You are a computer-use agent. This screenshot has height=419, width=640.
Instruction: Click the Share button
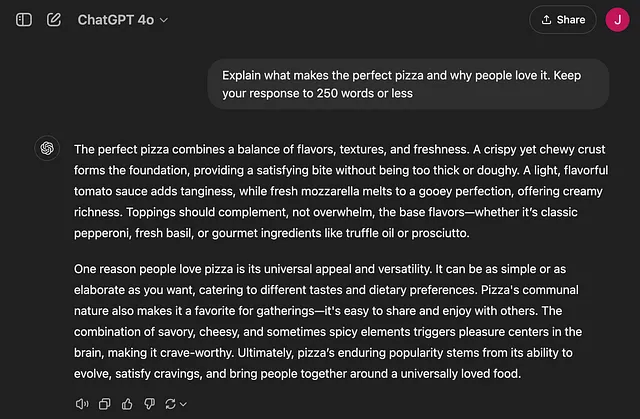563,20
